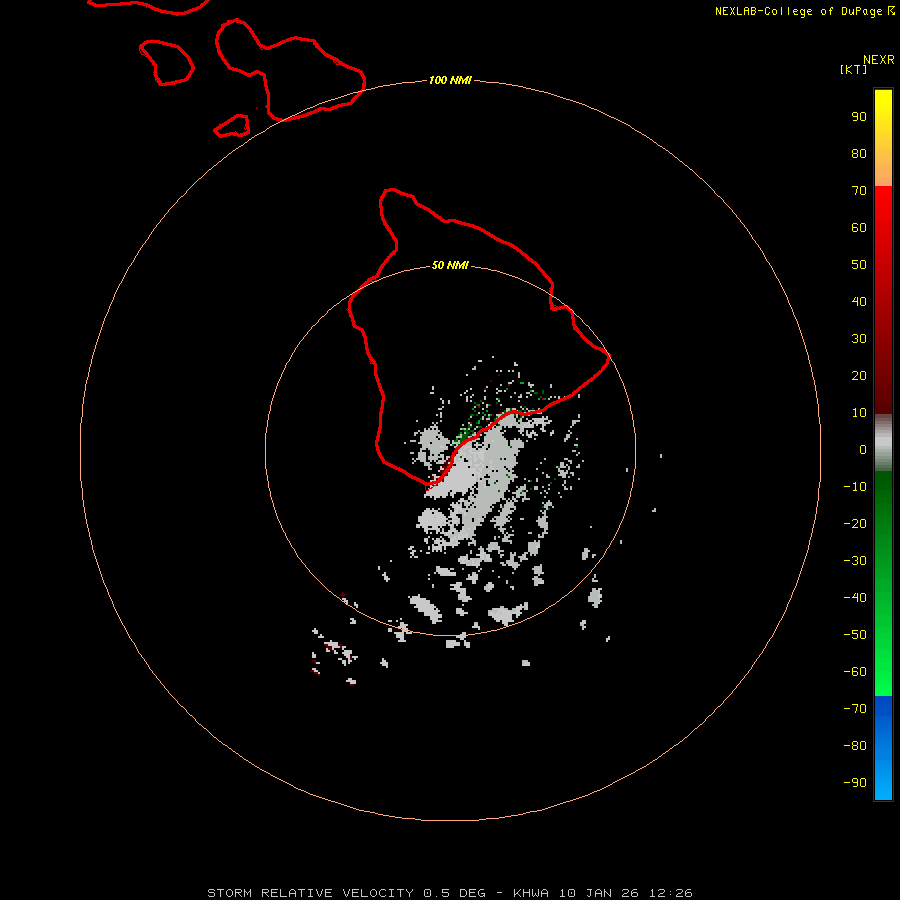The width and height of the screenshot is (900, 900).
Task: Click the 60 value on the velocity scale
Action: point(859,228)
